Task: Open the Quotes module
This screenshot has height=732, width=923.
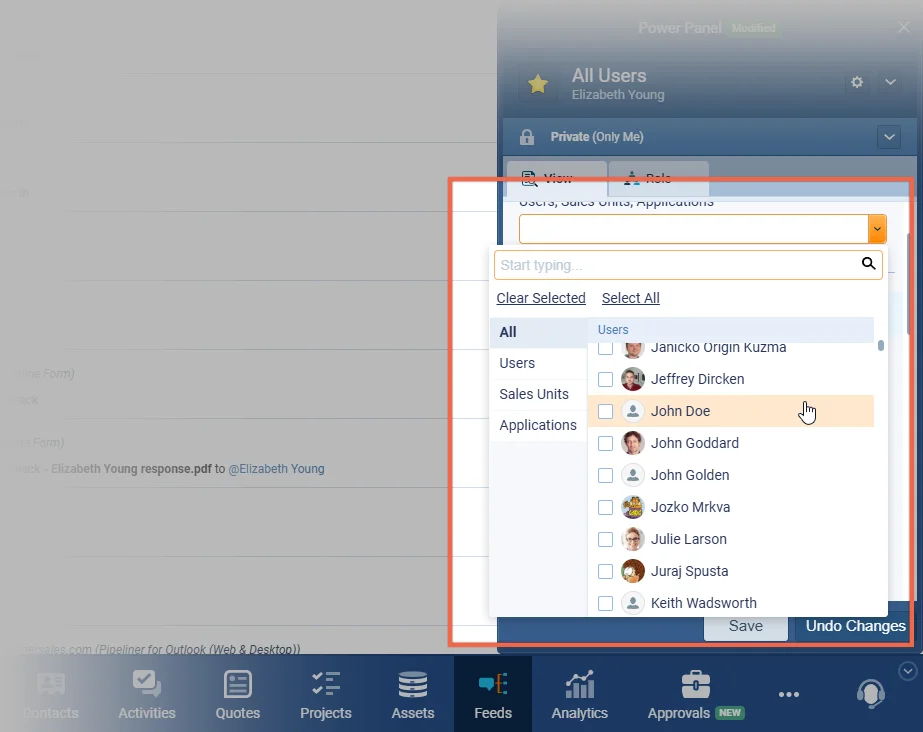Action: click(x=238, y=696)
